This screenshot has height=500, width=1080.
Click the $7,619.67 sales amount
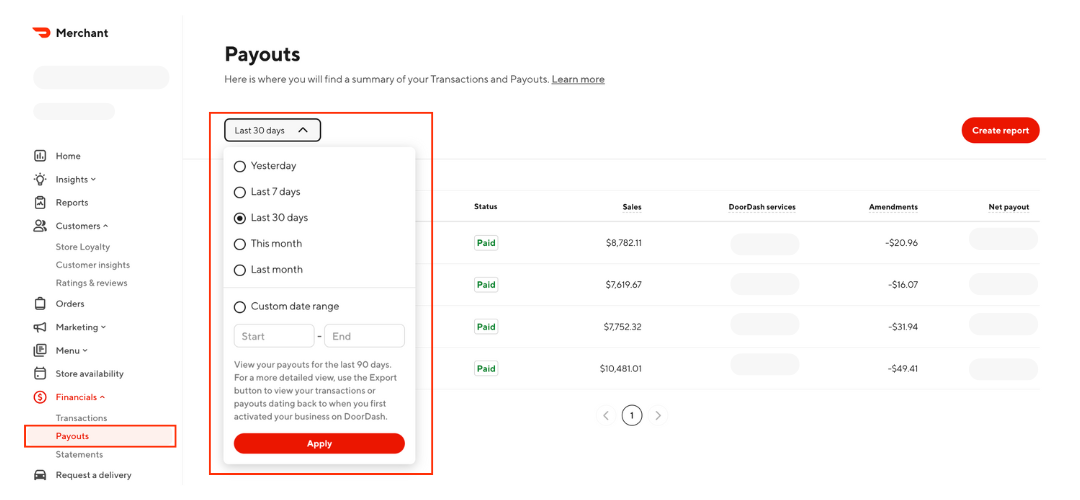point(623,284)
